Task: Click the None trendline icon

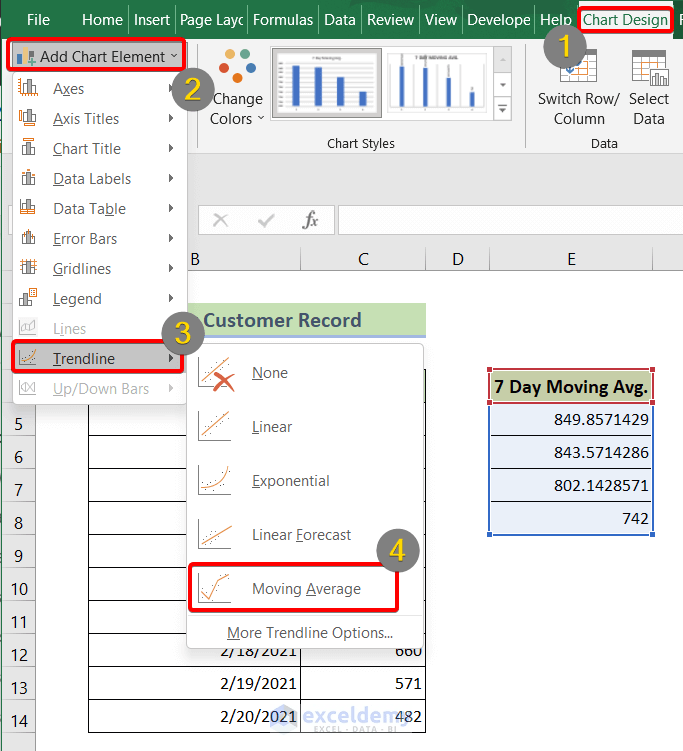Action: click(216, 373)
